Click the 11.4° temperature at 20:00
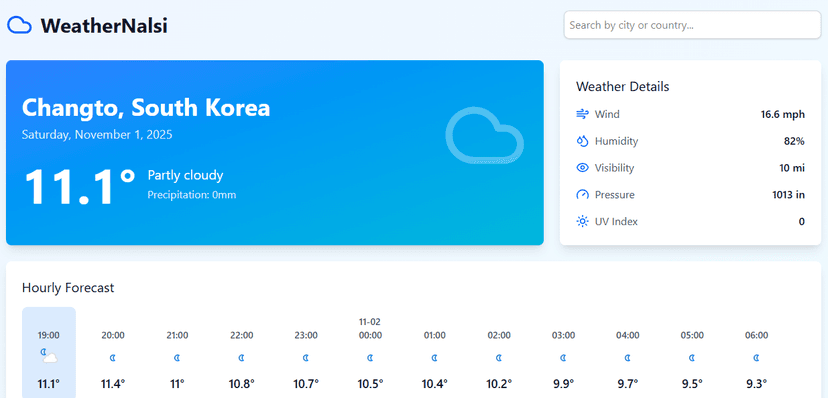Image resolution: width=828 pixels, height=398 pixels. click(x=113, y=384)
